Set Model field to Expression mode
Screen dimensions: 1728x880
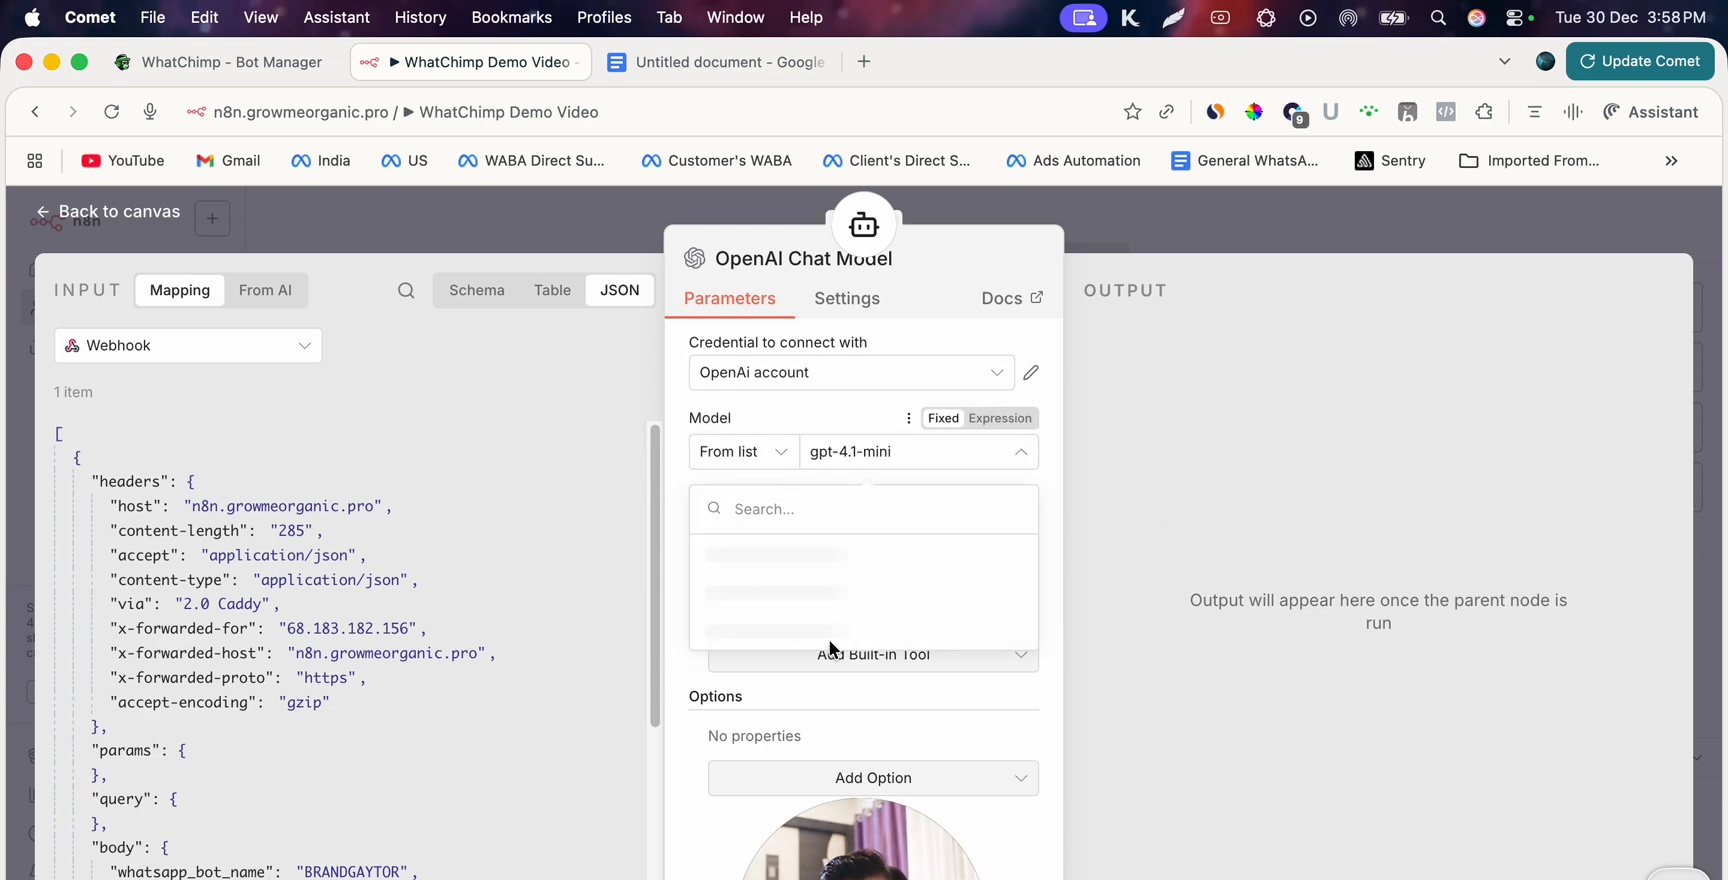pyautogui.click(x=1000, y=419)
